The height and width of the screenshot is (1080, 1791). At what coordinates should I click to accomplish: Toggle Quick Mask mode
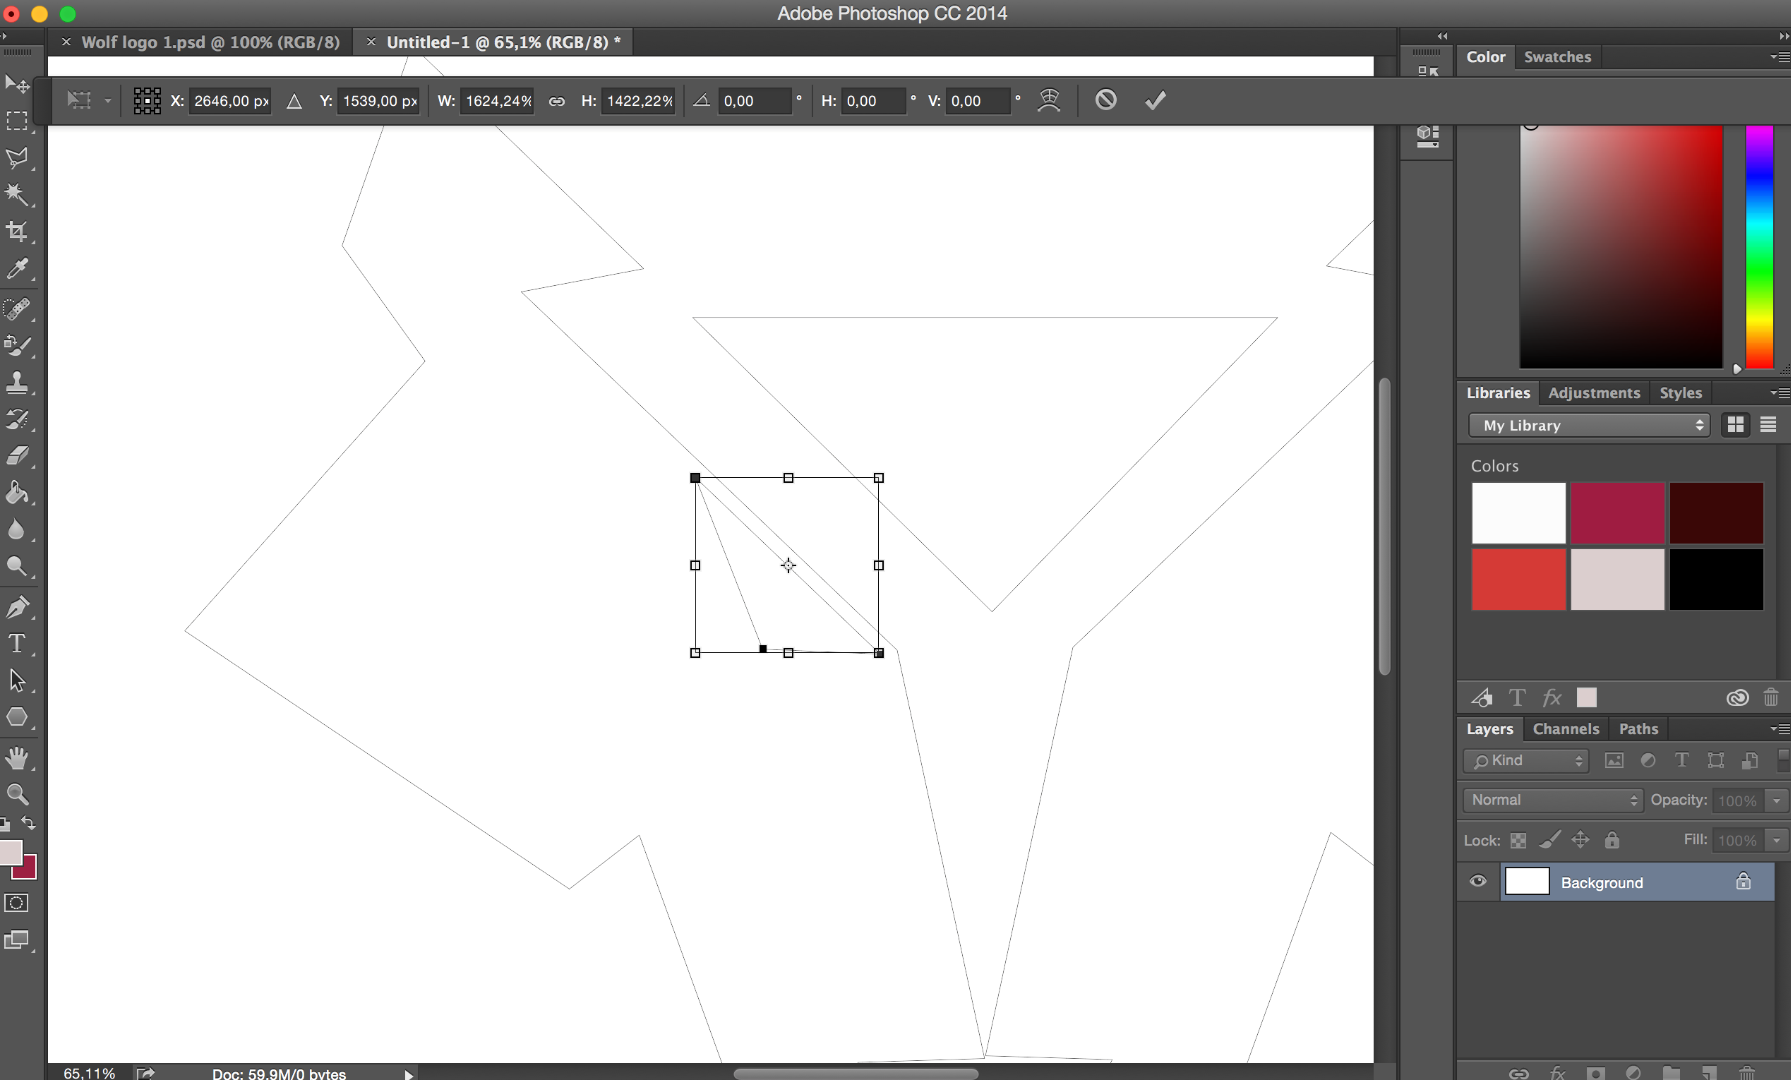(17, 903)
